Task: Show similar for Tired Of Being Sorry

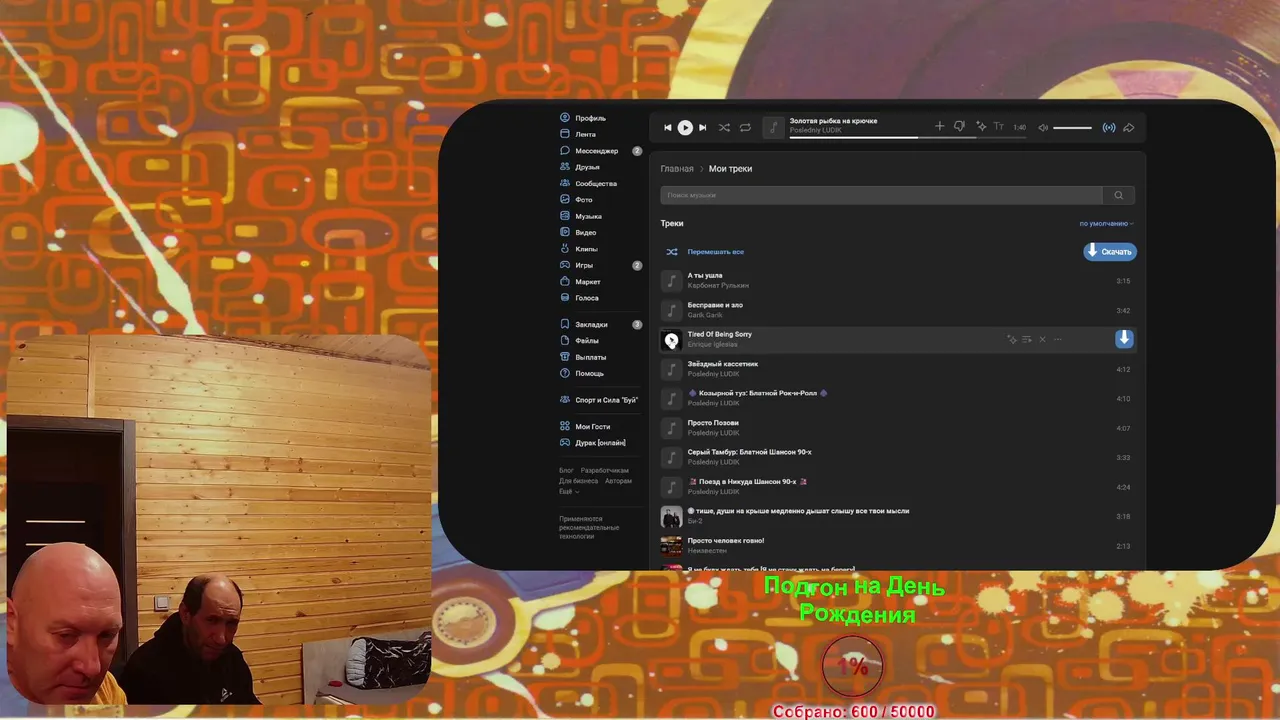Action: 1012,340
